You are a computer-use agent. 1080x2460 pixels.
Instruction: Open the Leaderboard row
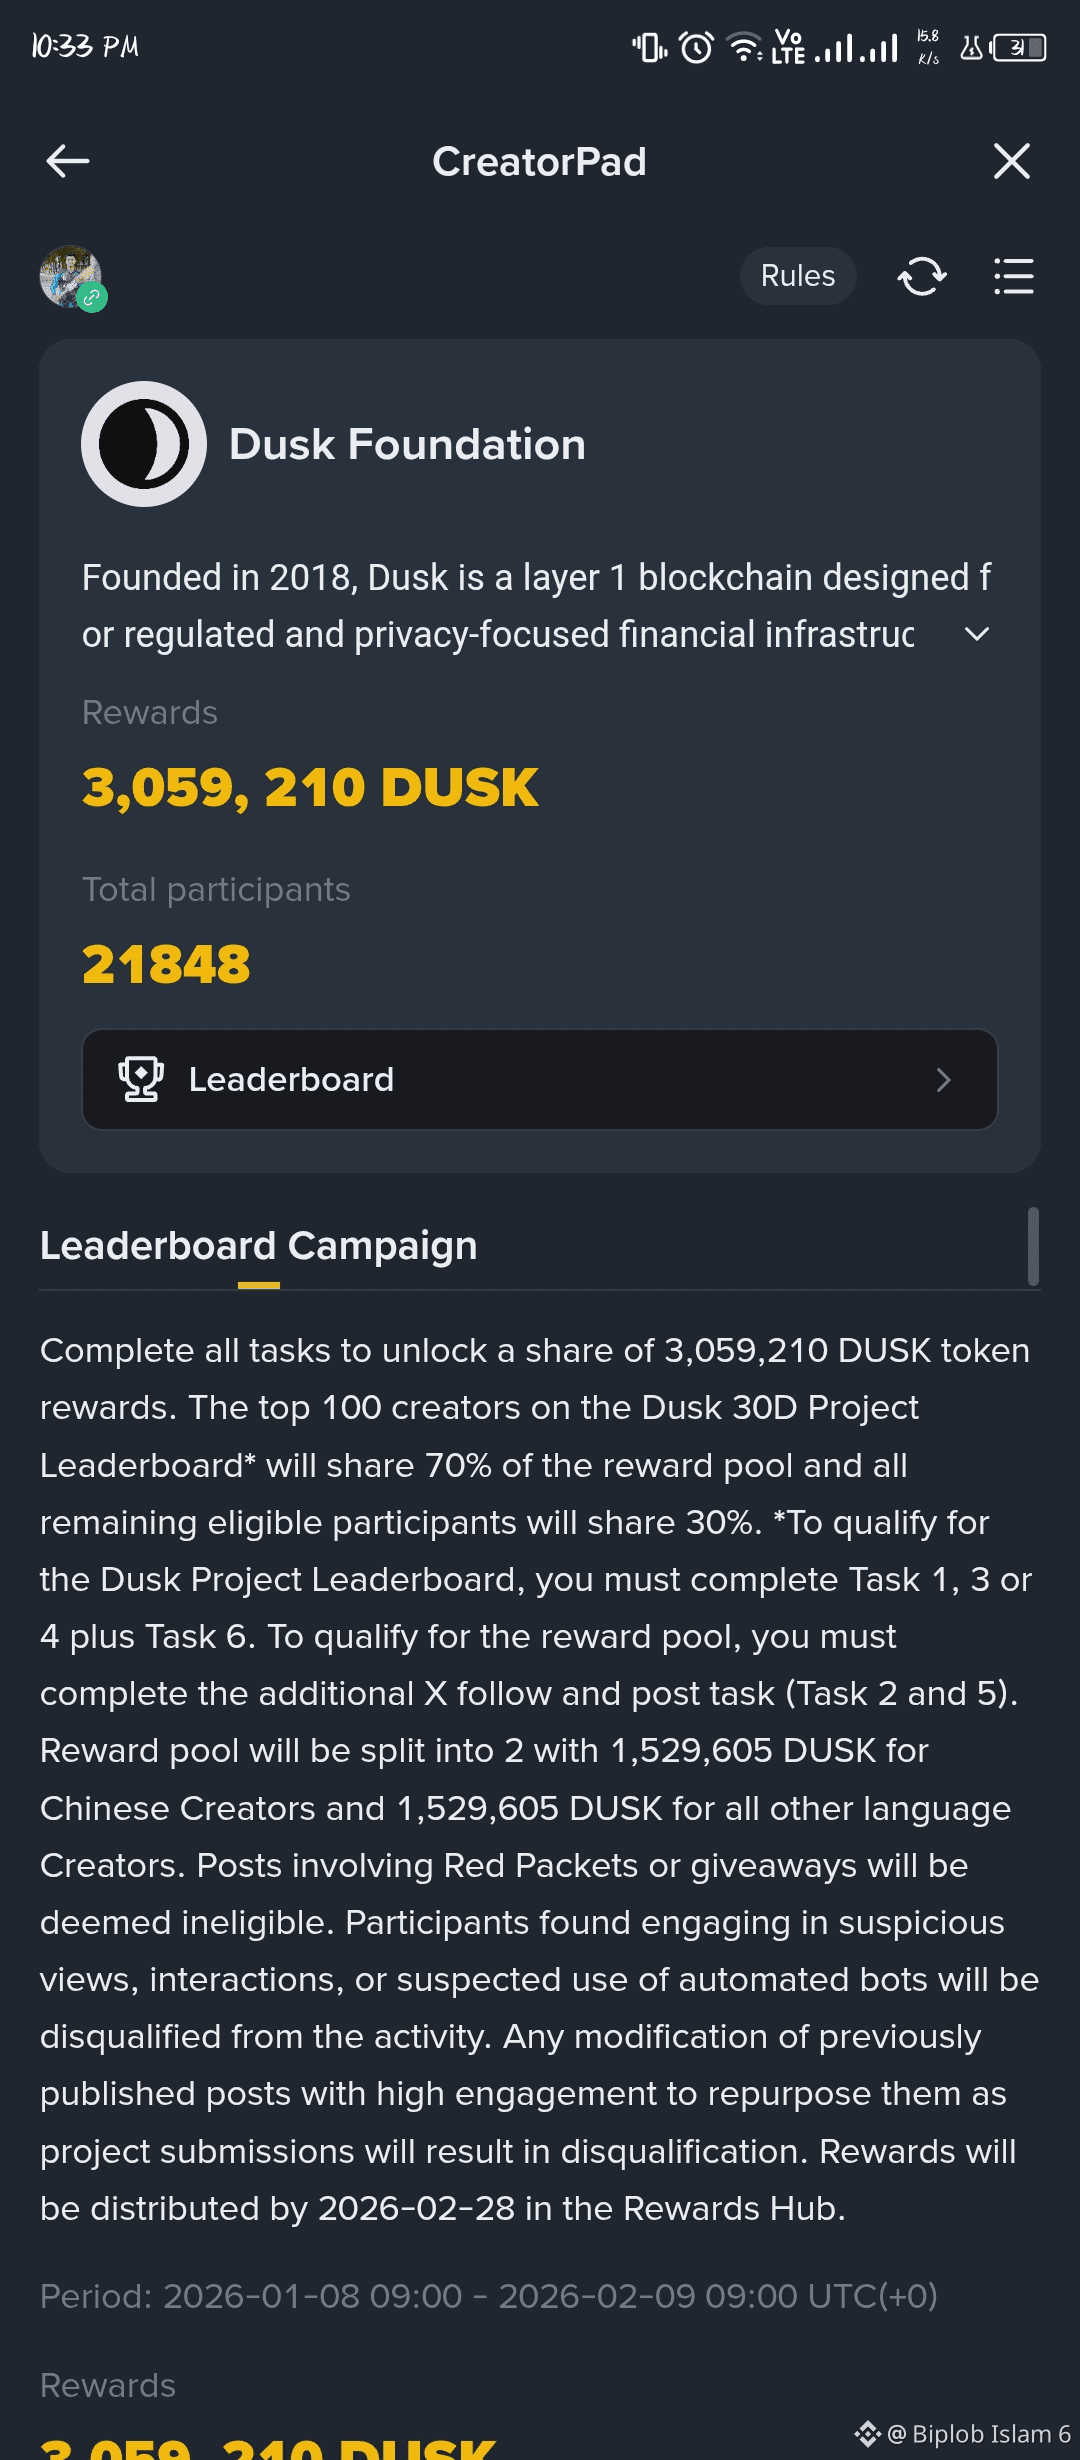[540, 1080]
